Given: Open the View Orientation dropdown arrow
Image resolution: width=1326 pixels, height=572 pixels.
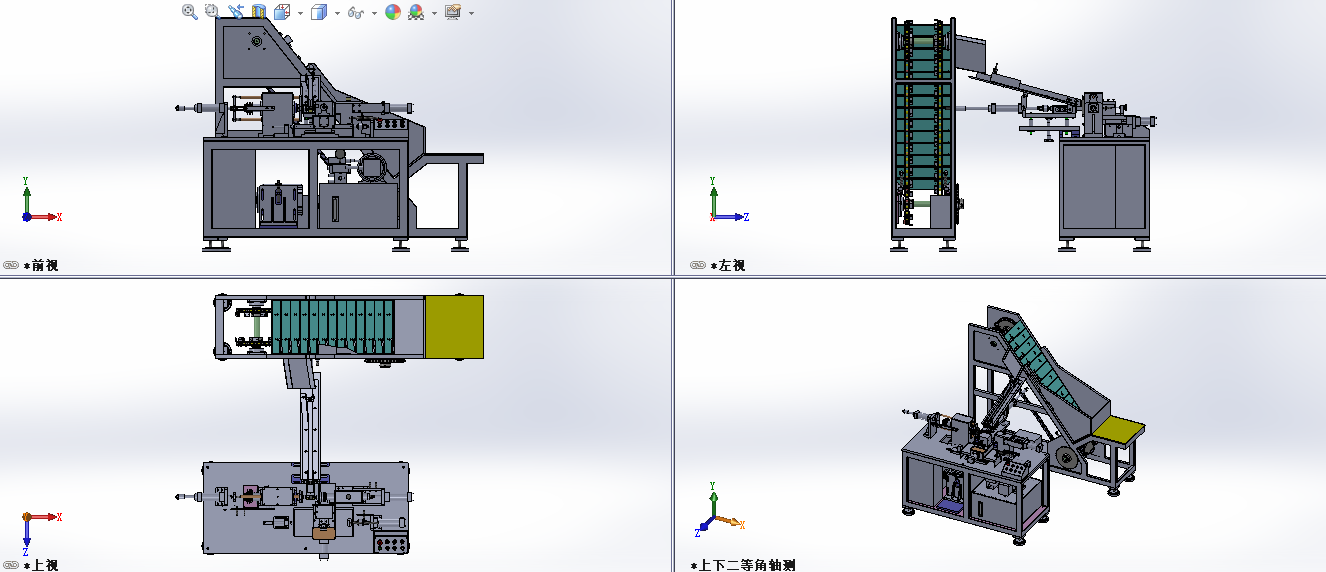Looking at the screenshot, I should 300,13.
